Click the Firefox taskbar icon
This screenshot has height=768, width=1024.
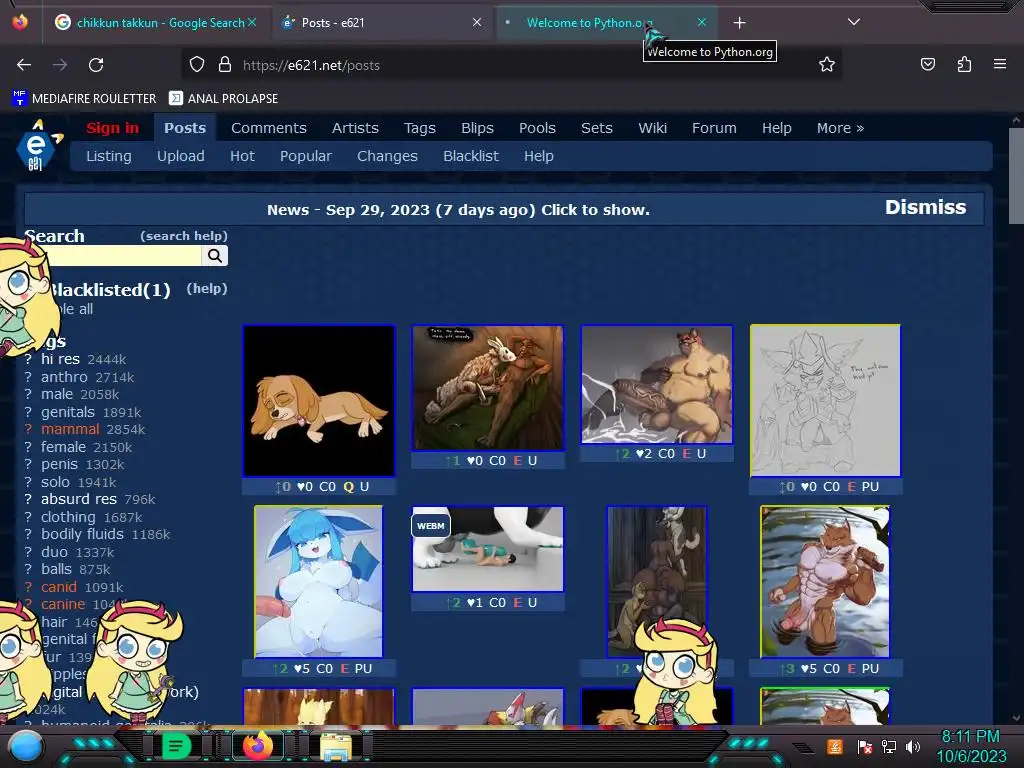[x=257, y=746]
